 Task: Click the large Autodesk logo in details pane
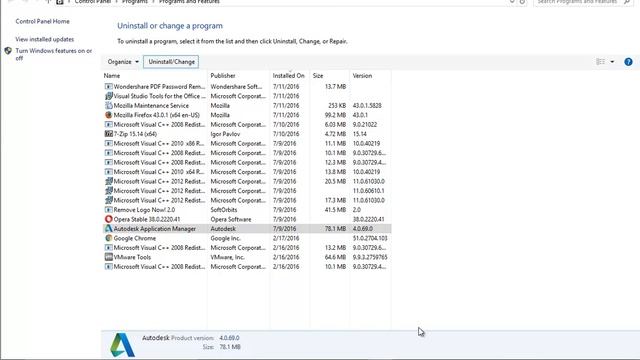(x=122, y=345)
